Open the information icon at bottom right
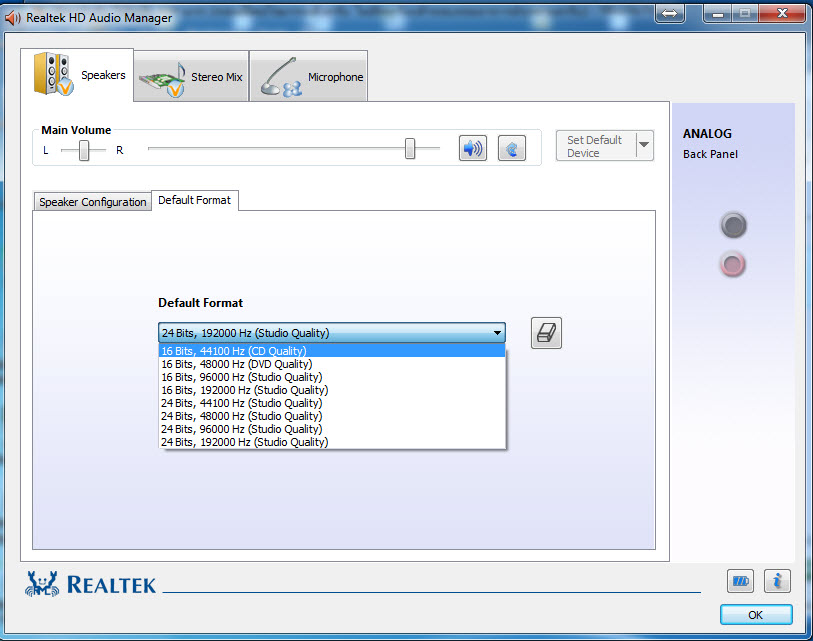The width and height of the screenshot is (813, 641). 777,581
